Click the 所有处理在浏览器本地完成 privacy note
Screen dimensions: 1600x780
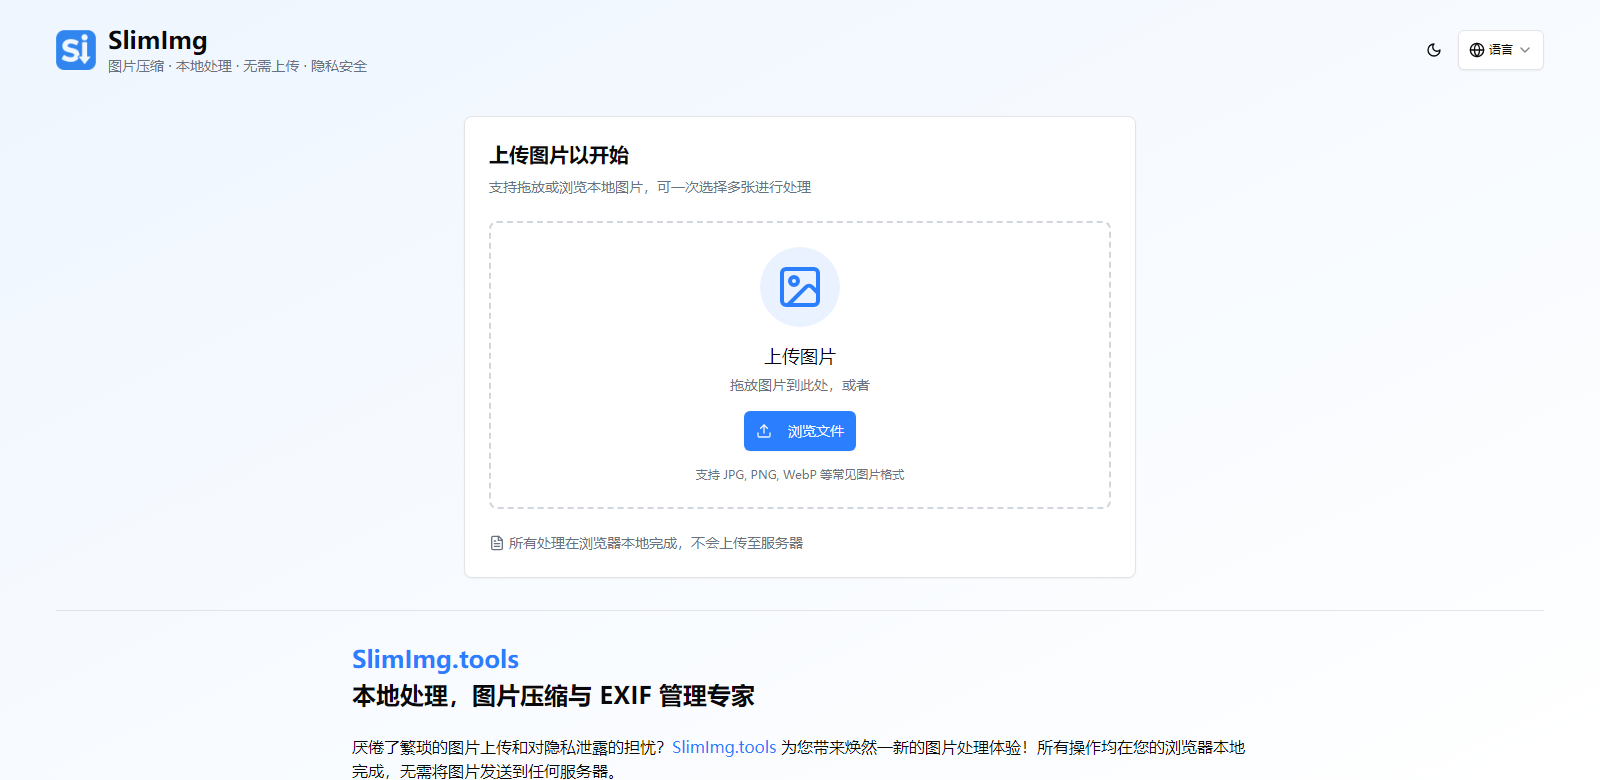tap(656, 543)
